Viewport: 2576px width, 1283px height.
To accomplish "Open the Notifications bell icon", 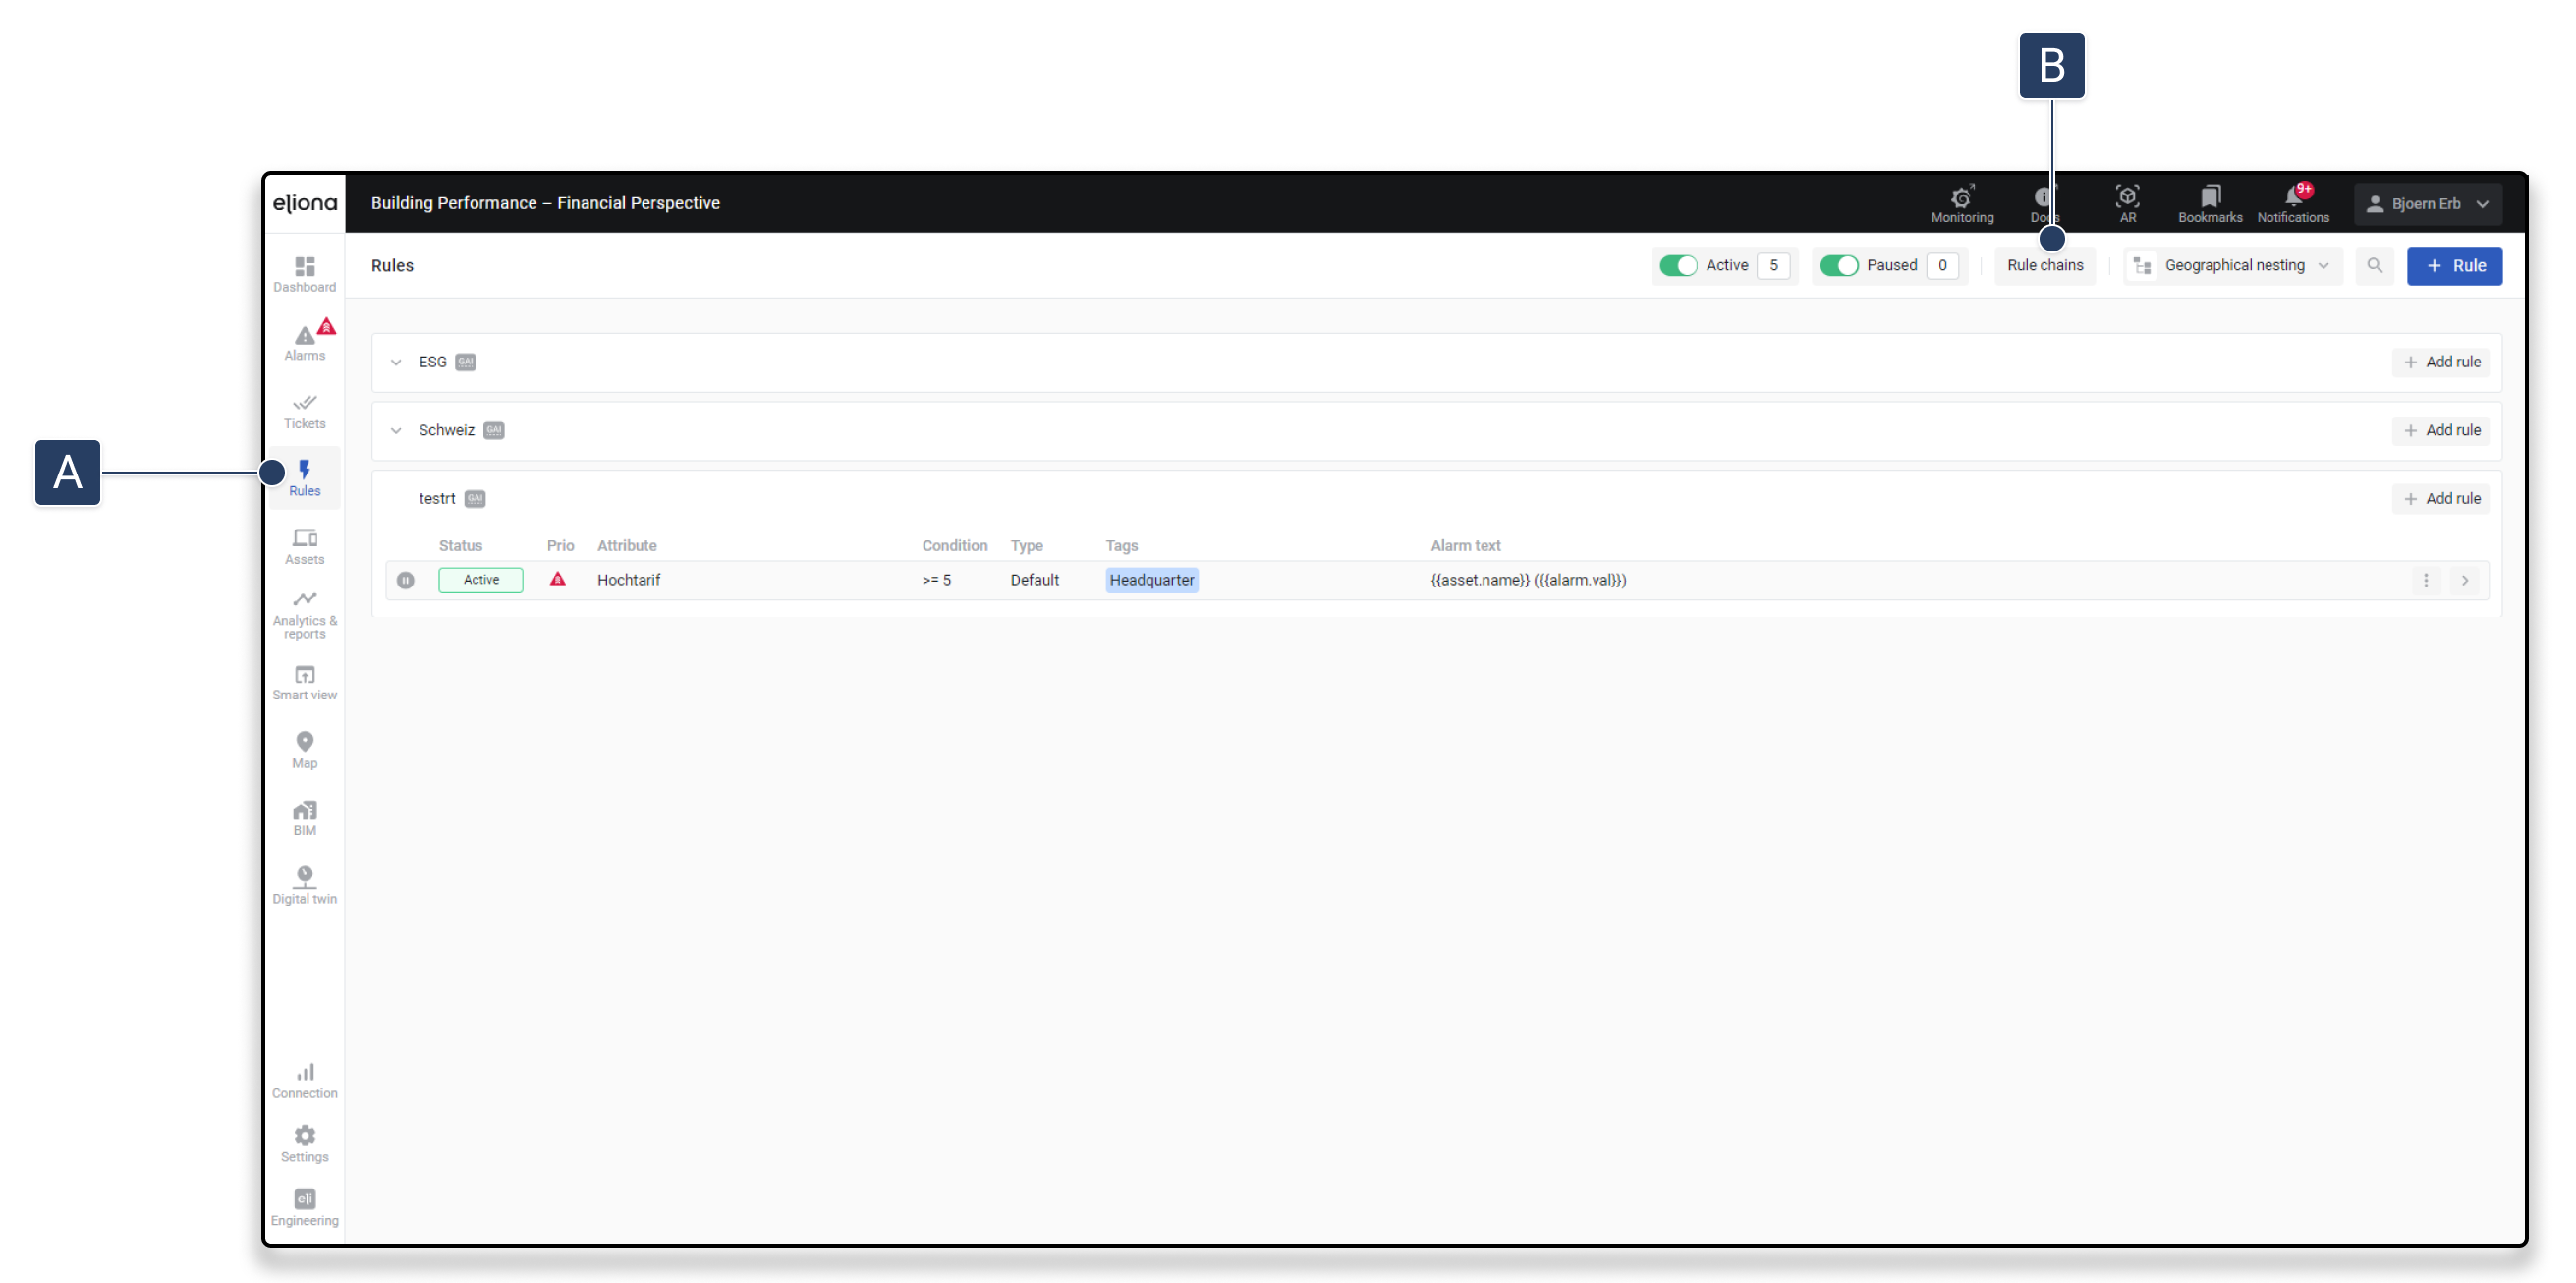I will 2292,203.
